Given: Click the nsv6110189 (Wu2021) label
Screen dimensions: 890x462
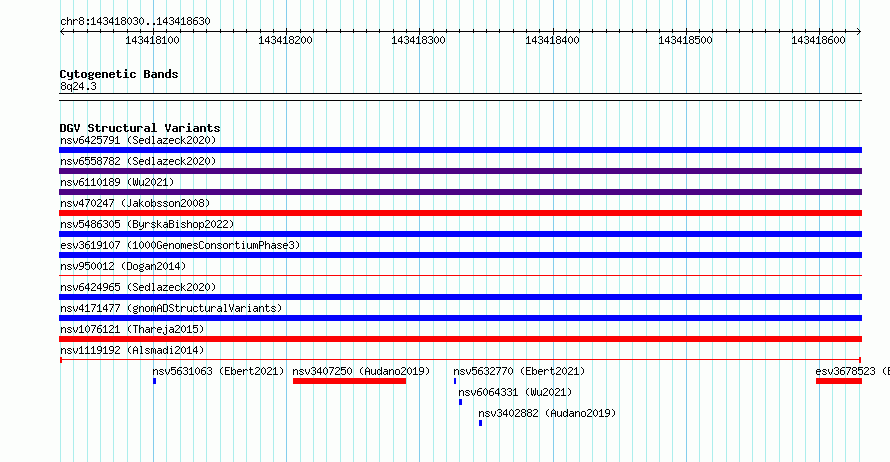Looking at the screenshot, I should [117, 182].
